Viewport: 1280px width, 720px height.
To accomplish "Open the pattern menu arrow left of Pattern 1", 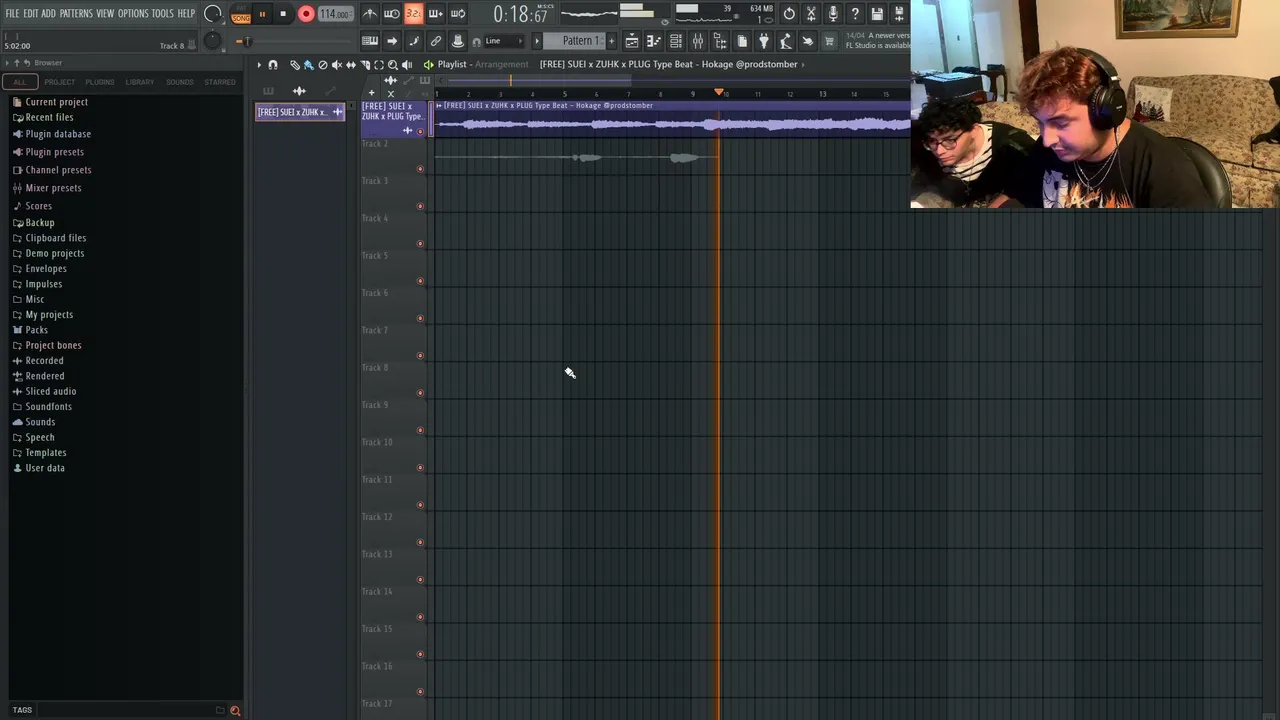I will [536, 41].
